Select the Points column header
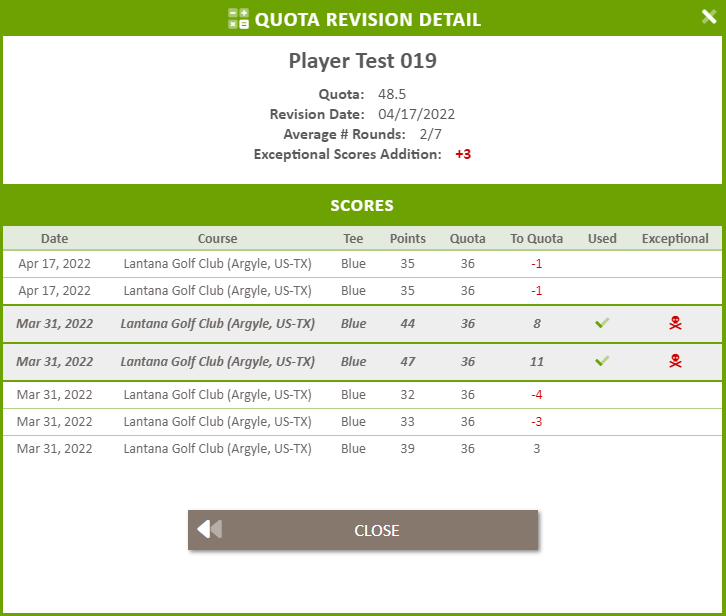Screen dimensions: 726x616 coord(407,239)
